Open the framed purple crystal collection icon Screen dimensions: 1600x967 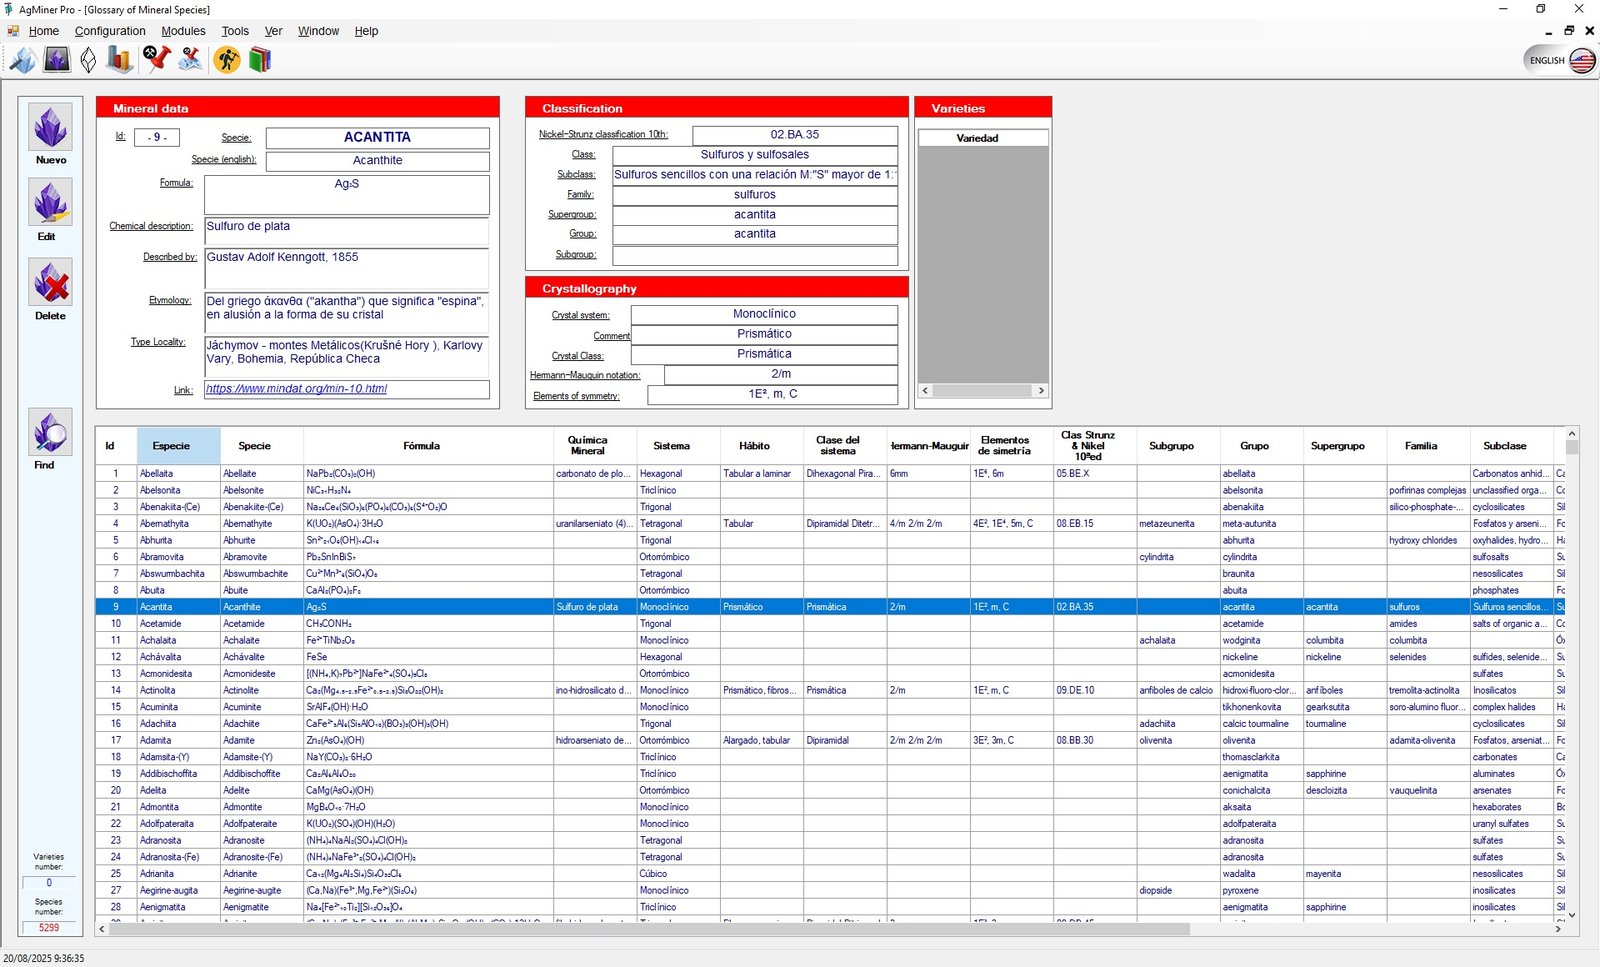pyautogui.click(x=57, y=60)
